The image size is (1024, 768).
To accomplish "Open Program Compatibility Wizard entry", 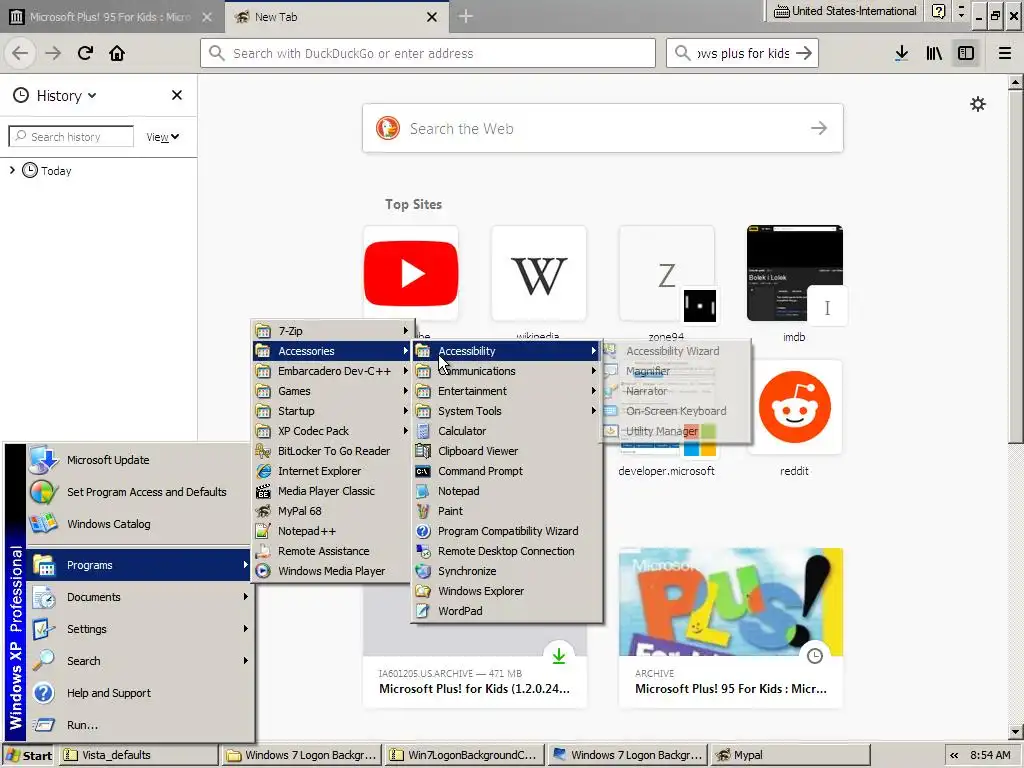I will pos(506,531).
